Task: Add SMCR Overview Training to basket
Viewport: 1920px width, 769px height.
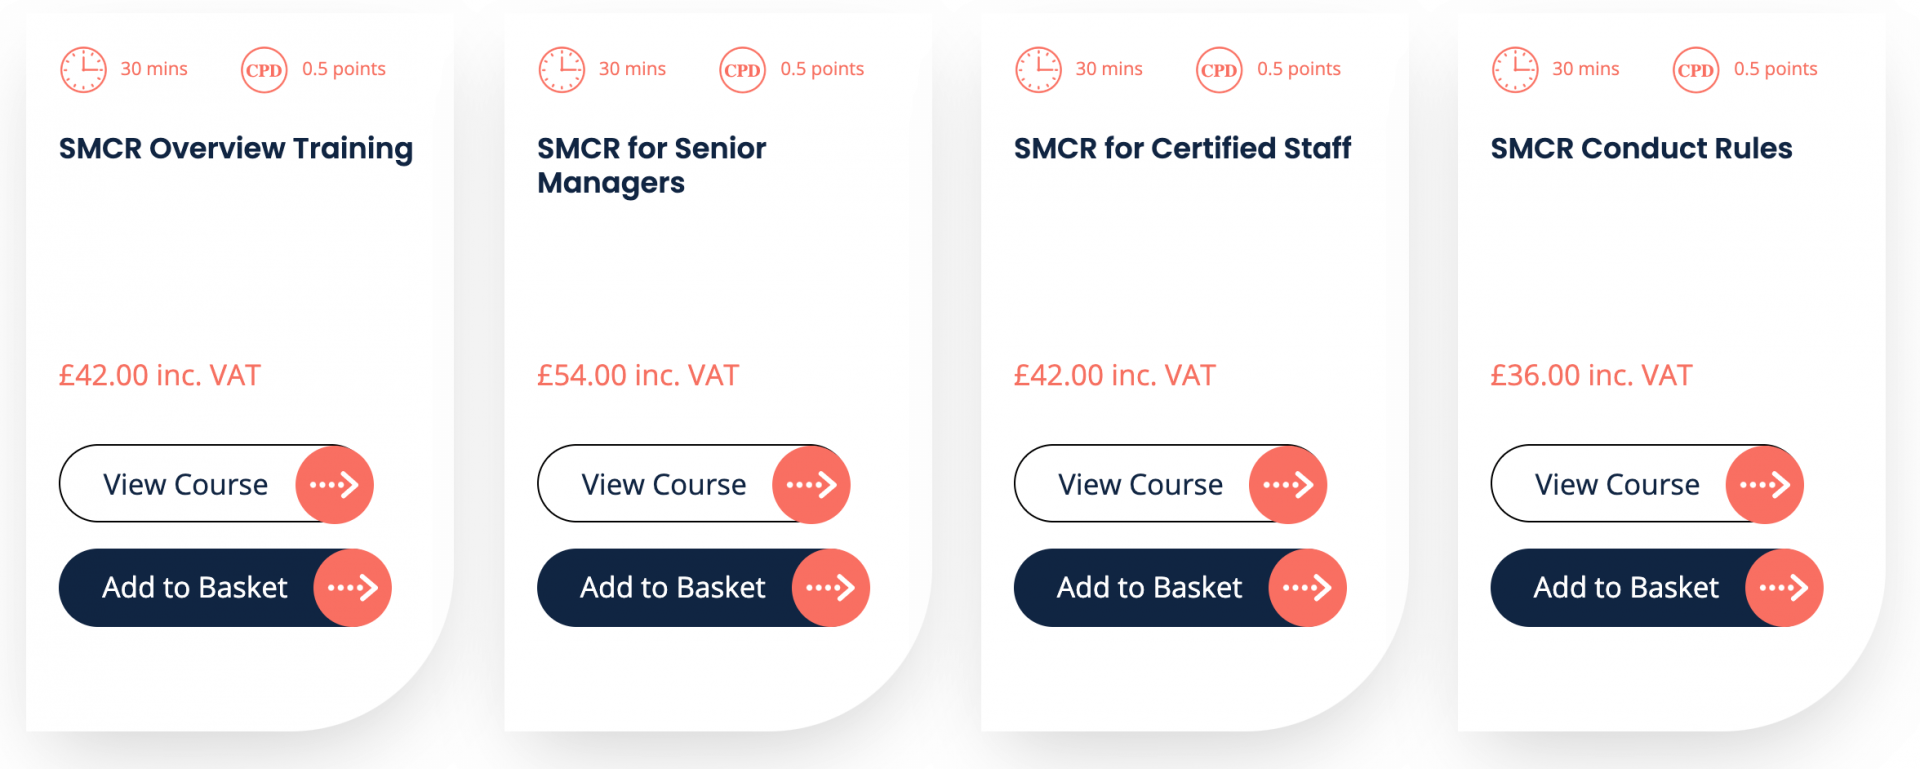Action: 225,588
